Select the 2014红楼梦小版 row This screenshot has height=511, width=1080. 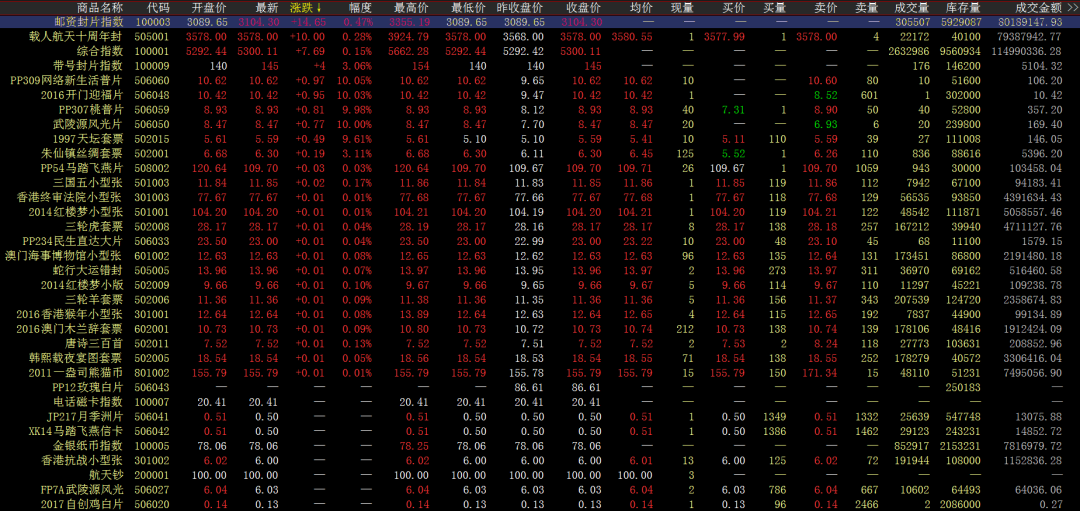coord(540,284)
